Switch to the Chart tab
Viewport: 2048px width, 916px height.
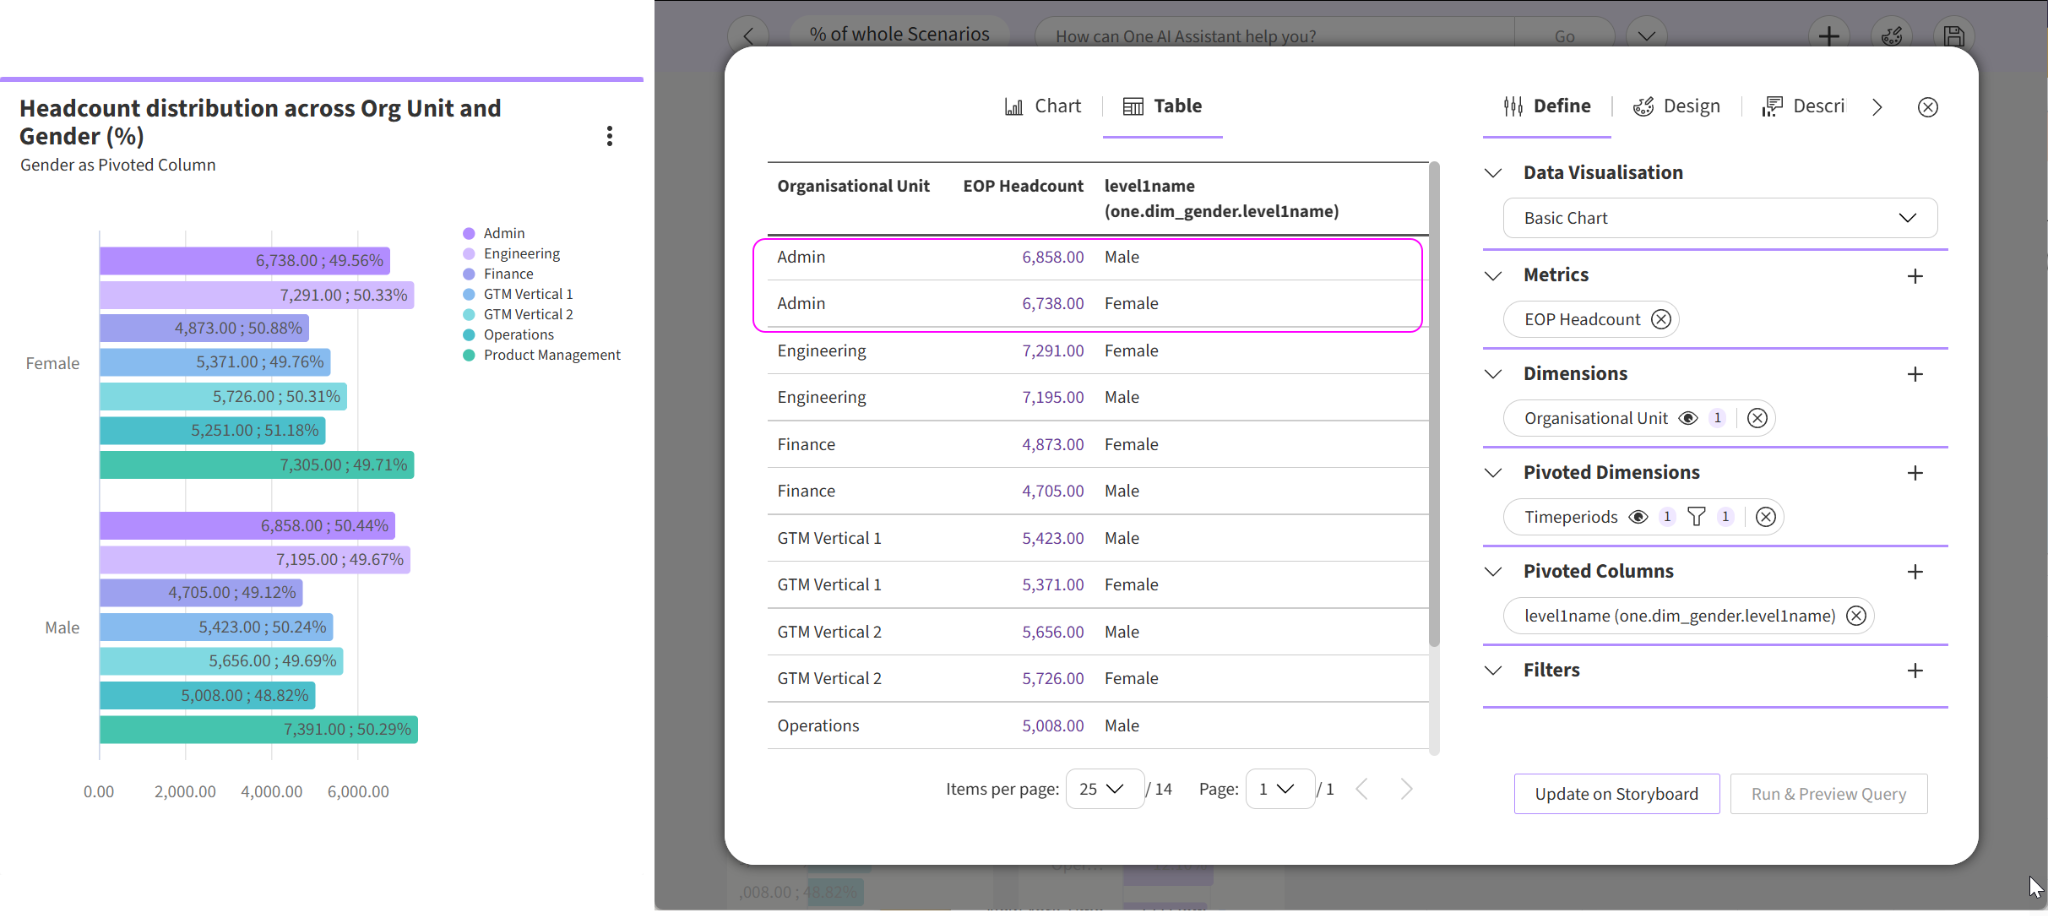point(1043,106)
